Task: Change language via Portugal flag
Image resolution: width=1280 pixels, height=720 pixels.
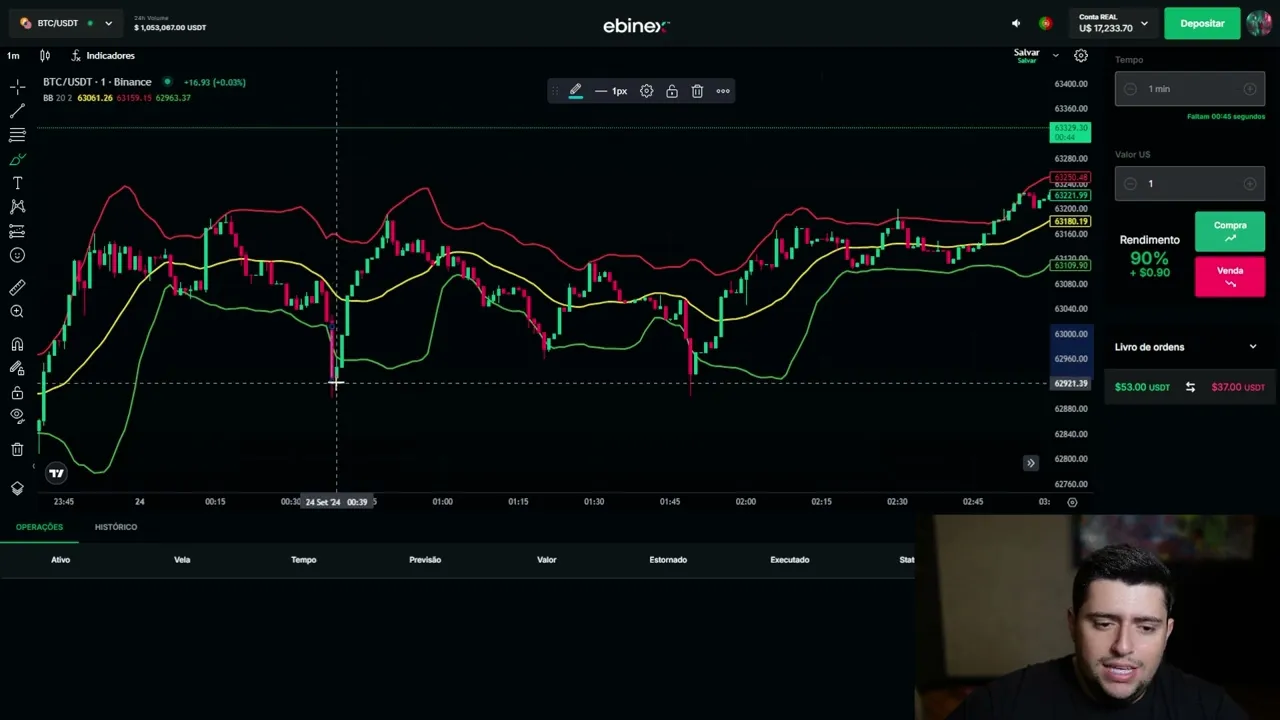Action: pyautogui.click(x=1045, y=23)
